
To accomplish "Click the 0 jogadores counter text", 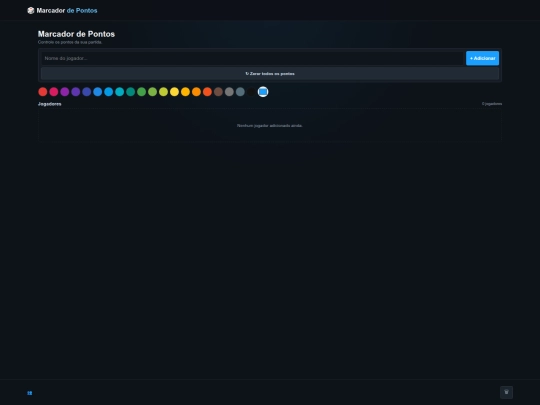I will coord(492,104).
